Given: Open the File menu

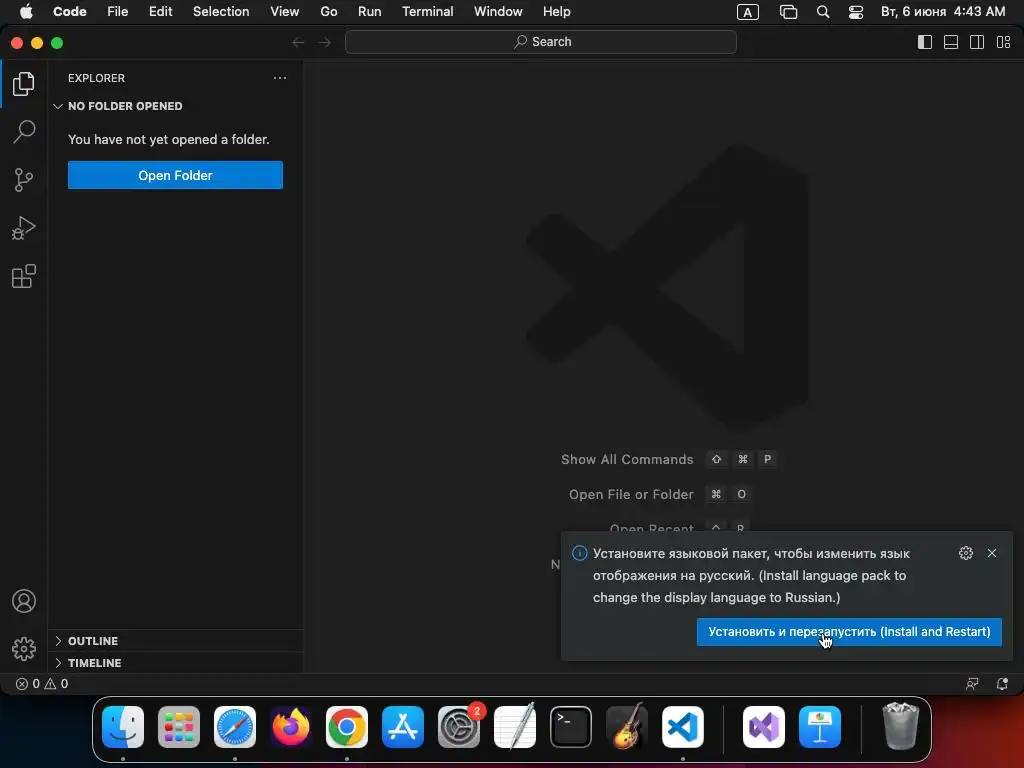Looking at the screenshot, I should coord(118,12).
